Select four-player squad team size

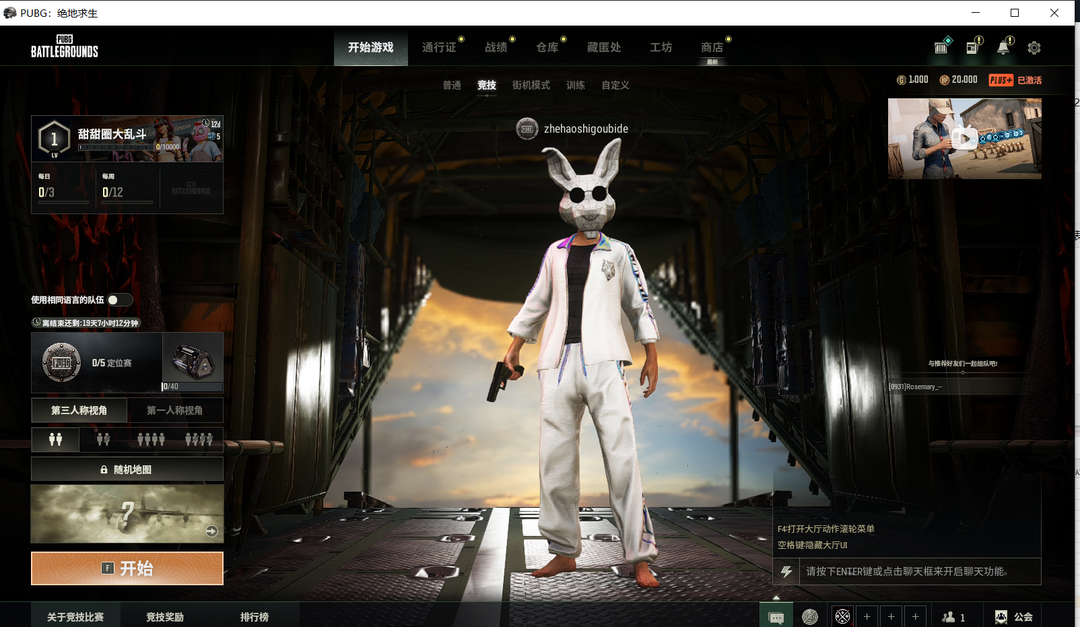[199, 439]
